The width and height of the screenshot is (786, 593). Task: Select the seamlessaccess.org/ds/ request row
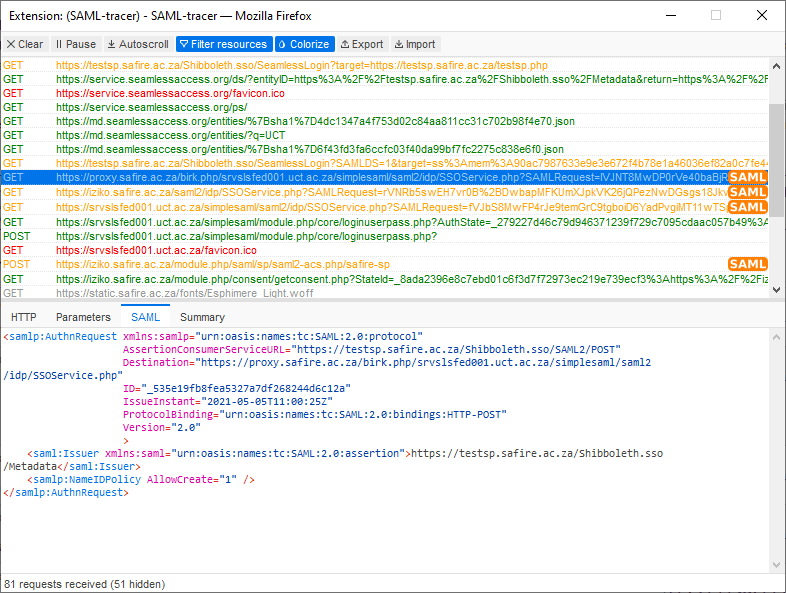[x=384, y=79]
